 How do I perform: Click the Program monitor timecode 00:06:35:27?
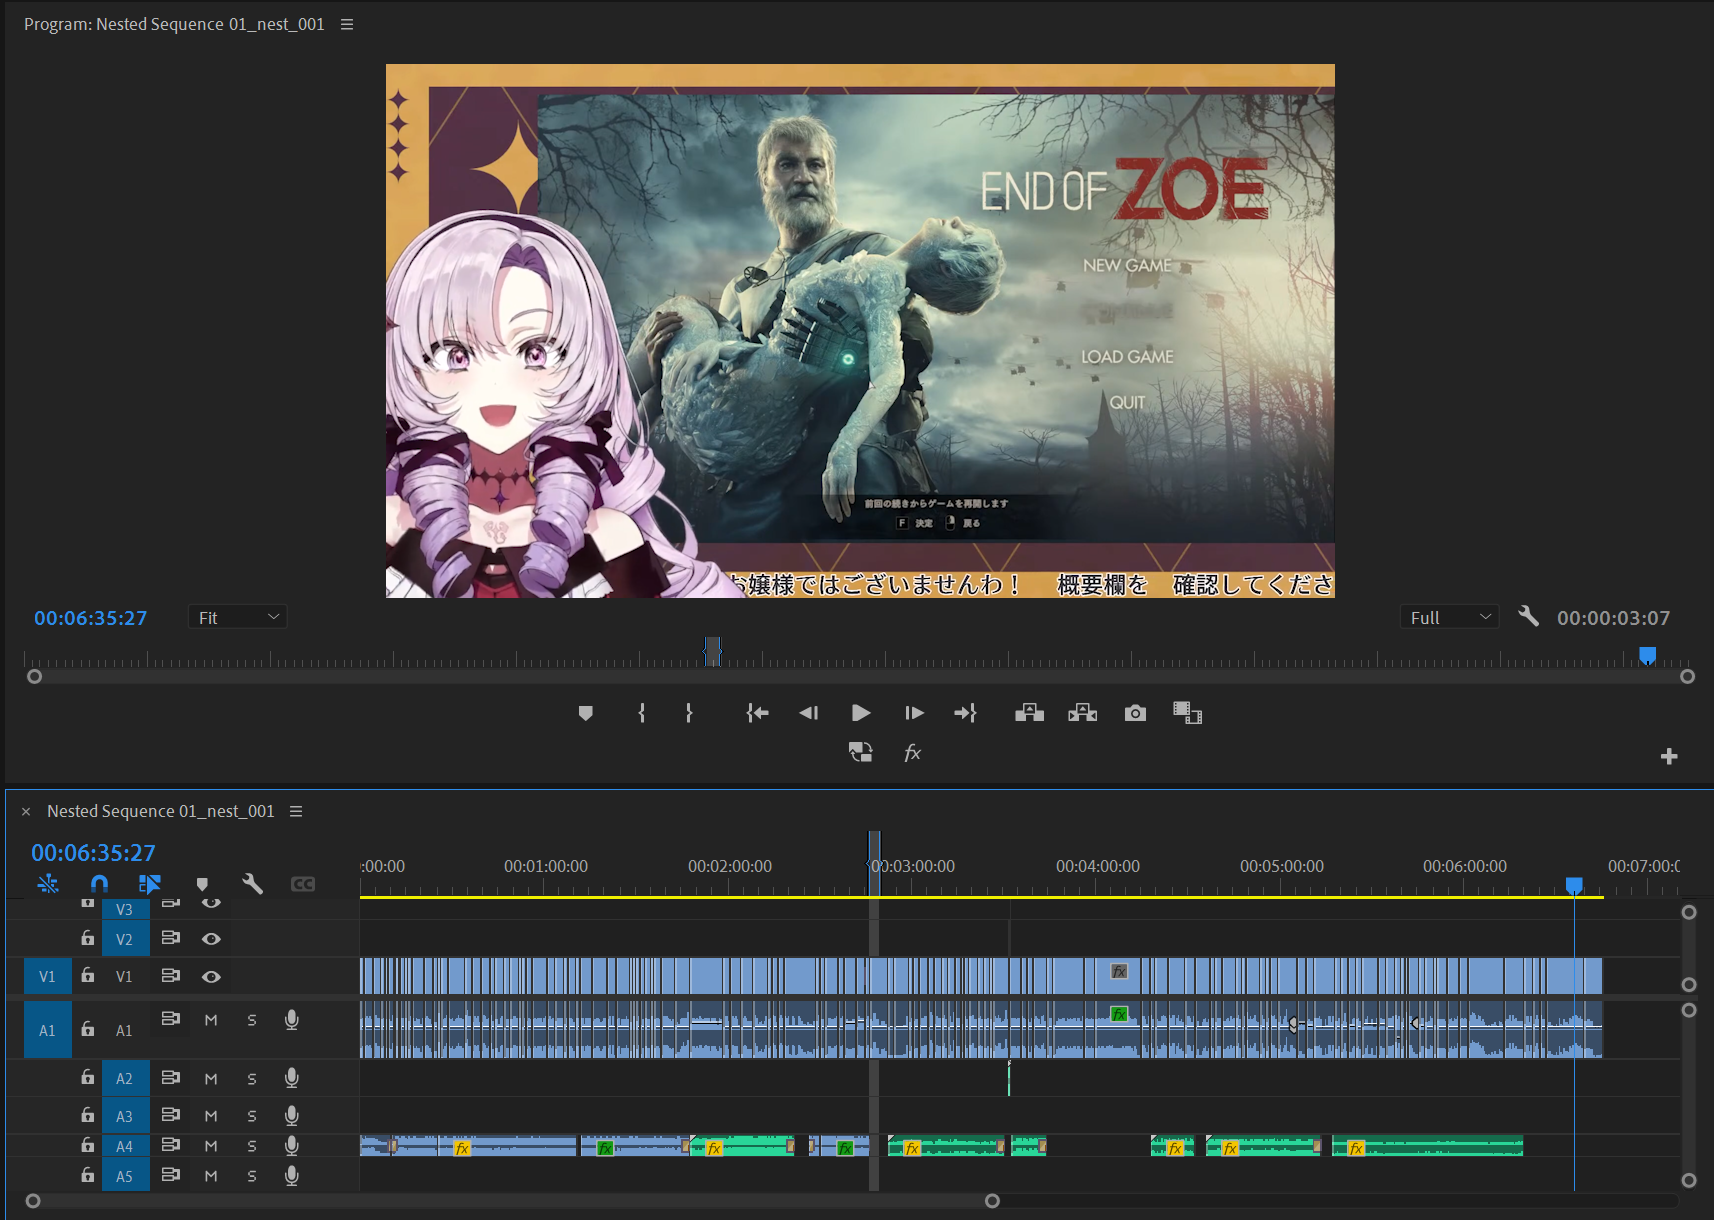pos(90,618)
